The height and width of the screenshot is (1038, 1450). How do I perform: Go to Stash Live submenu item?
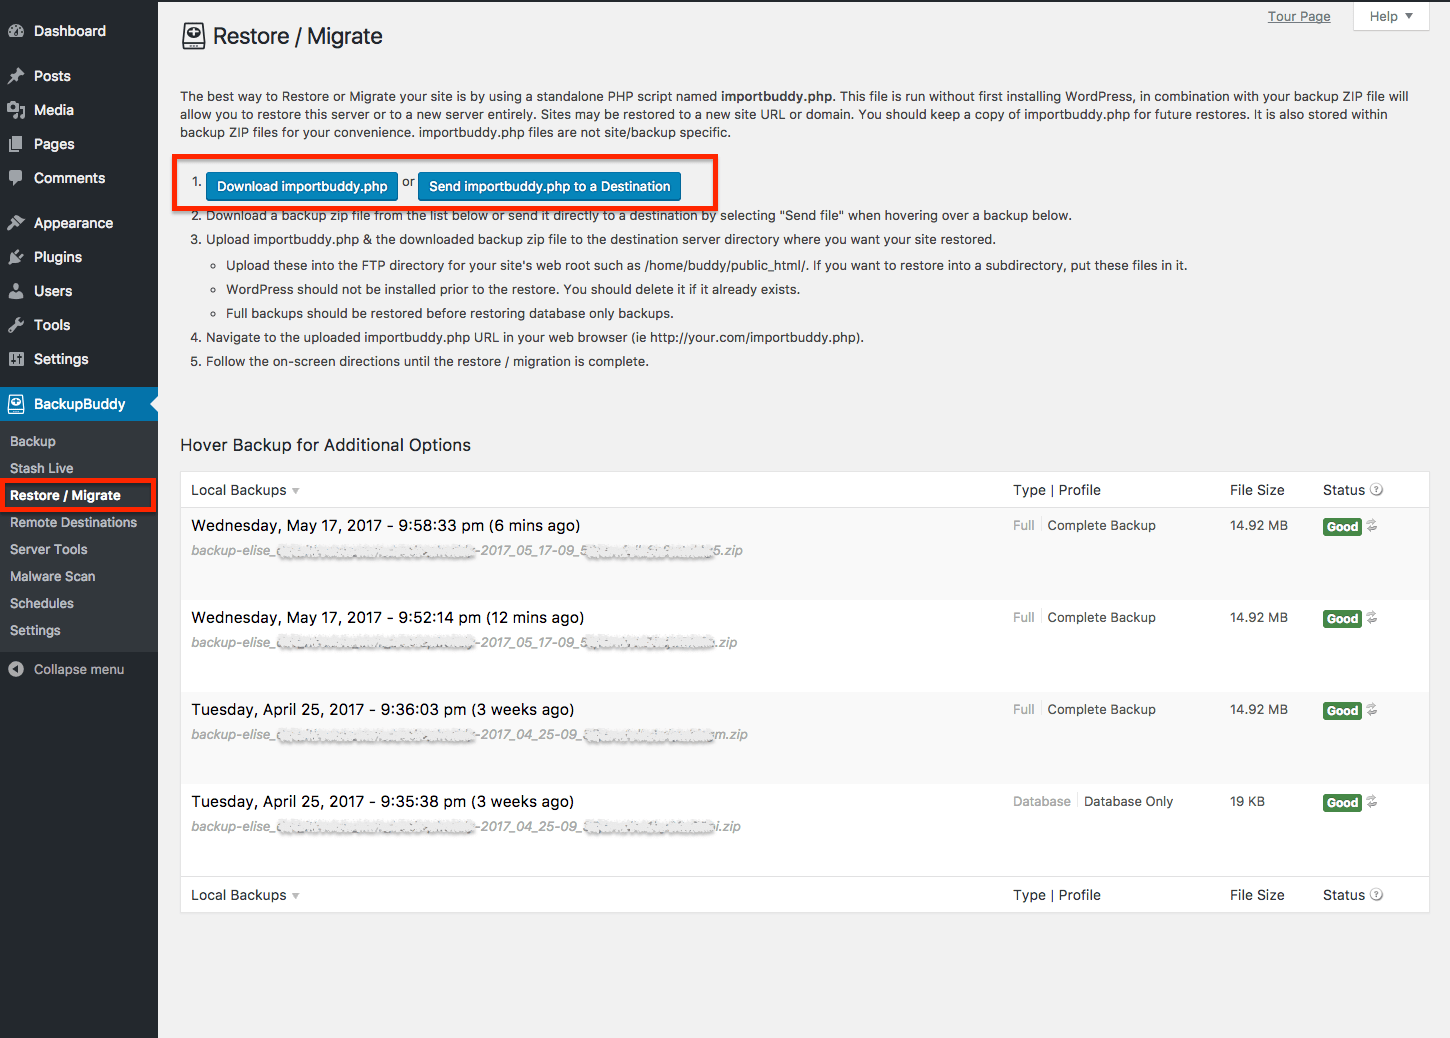point(42,468)
